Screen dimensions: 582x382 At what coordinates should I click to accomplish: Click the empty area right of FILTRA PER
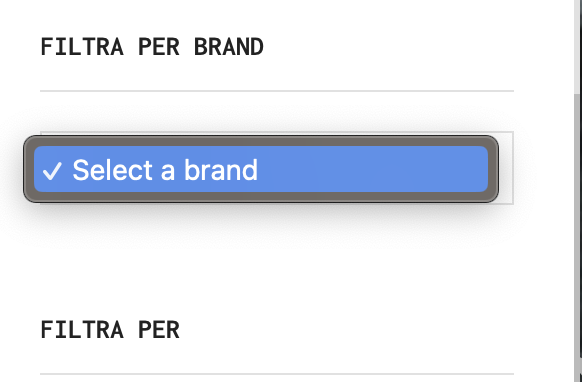(345, 330)
